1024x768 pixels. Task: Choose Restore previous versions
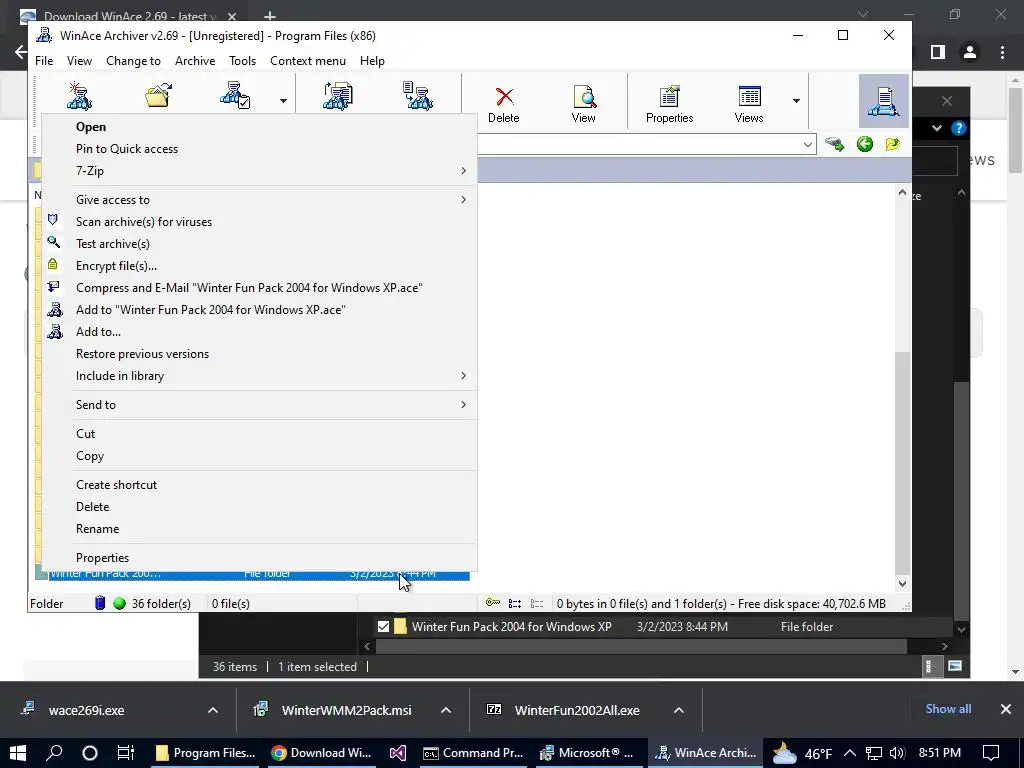259,354
